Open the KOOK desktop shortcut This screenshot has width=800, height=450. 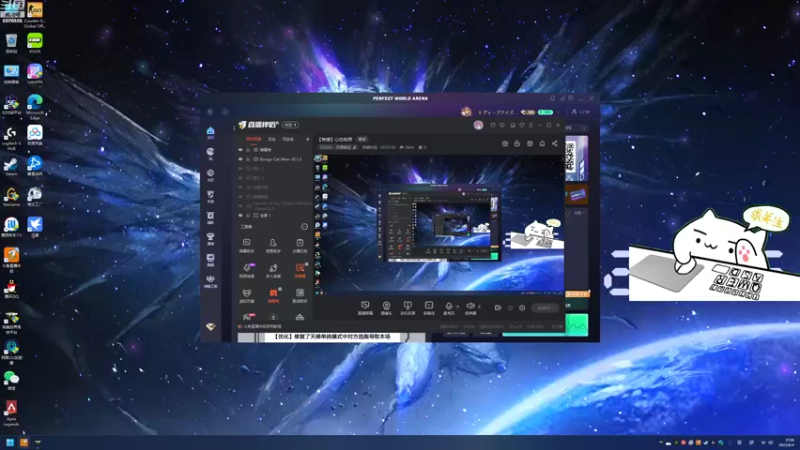click(x=35, y=43)
